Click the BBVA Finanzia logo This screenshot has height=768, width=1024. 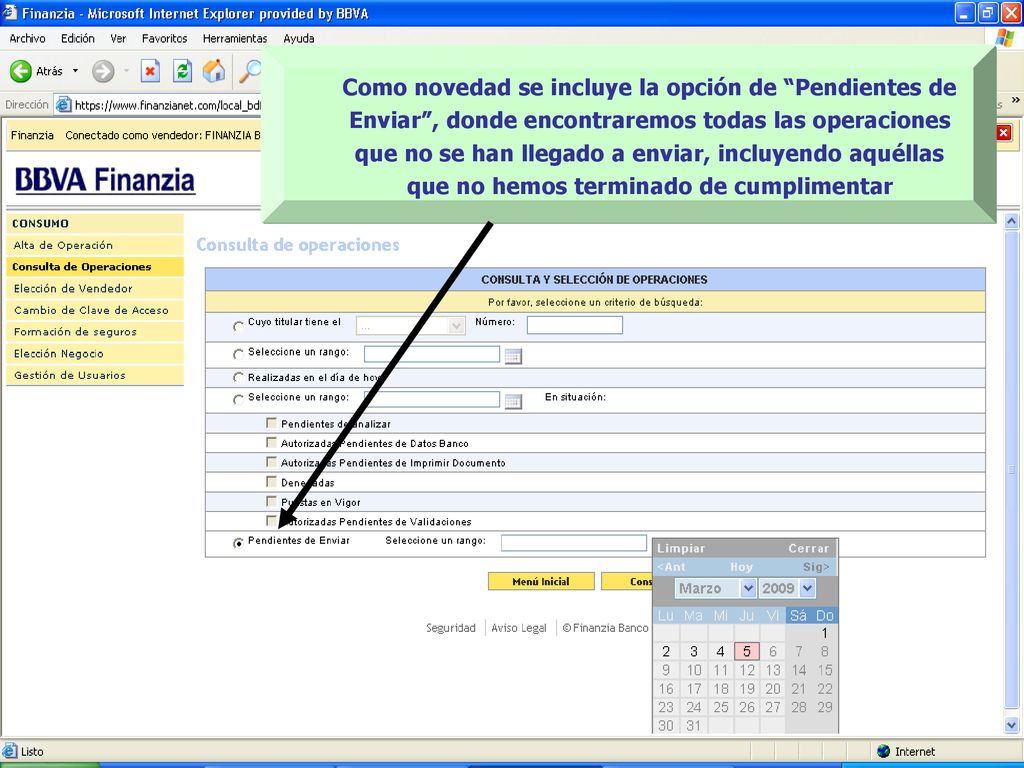104,181
